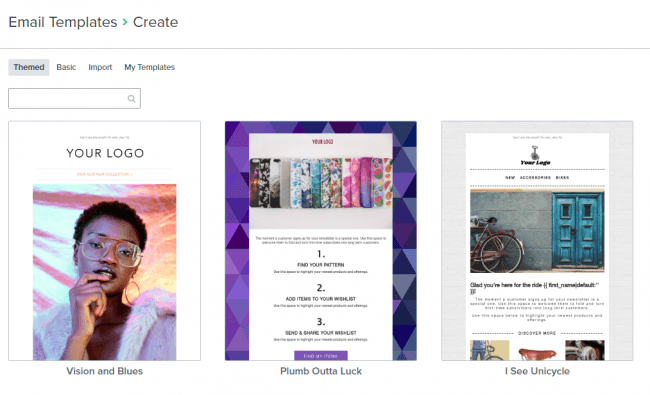Click the Email Templates breadcrumb link
This screenshot has width=650, height=395.
[63, 22]
